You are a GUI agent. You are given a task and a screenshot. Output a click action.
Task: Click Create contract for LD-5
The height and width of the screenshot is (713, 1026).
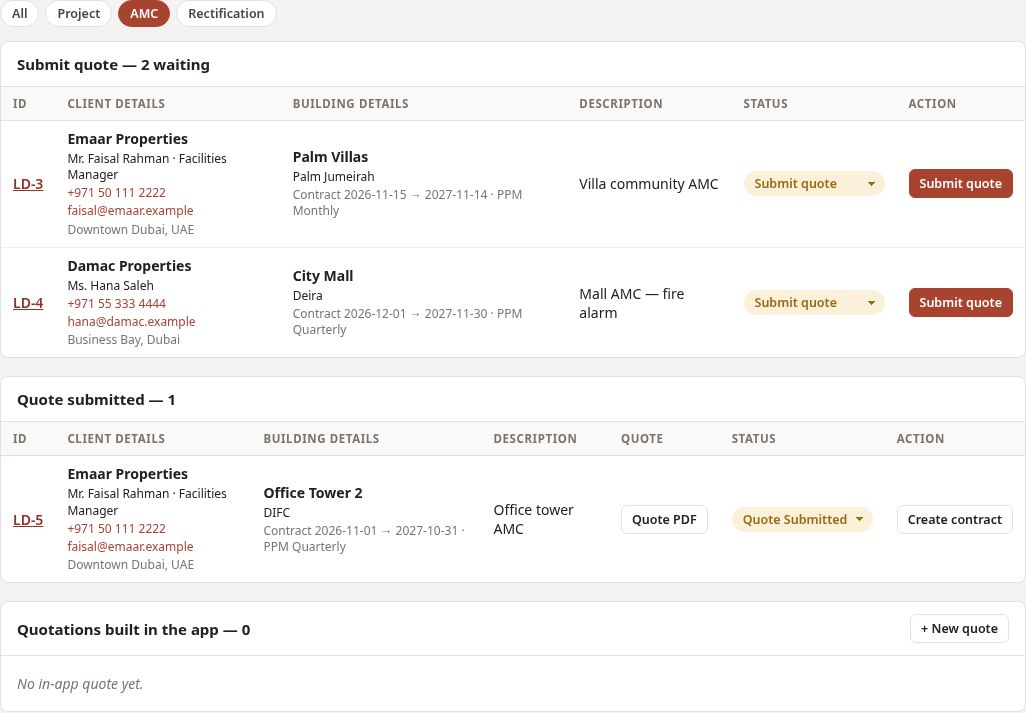(955, 519)
